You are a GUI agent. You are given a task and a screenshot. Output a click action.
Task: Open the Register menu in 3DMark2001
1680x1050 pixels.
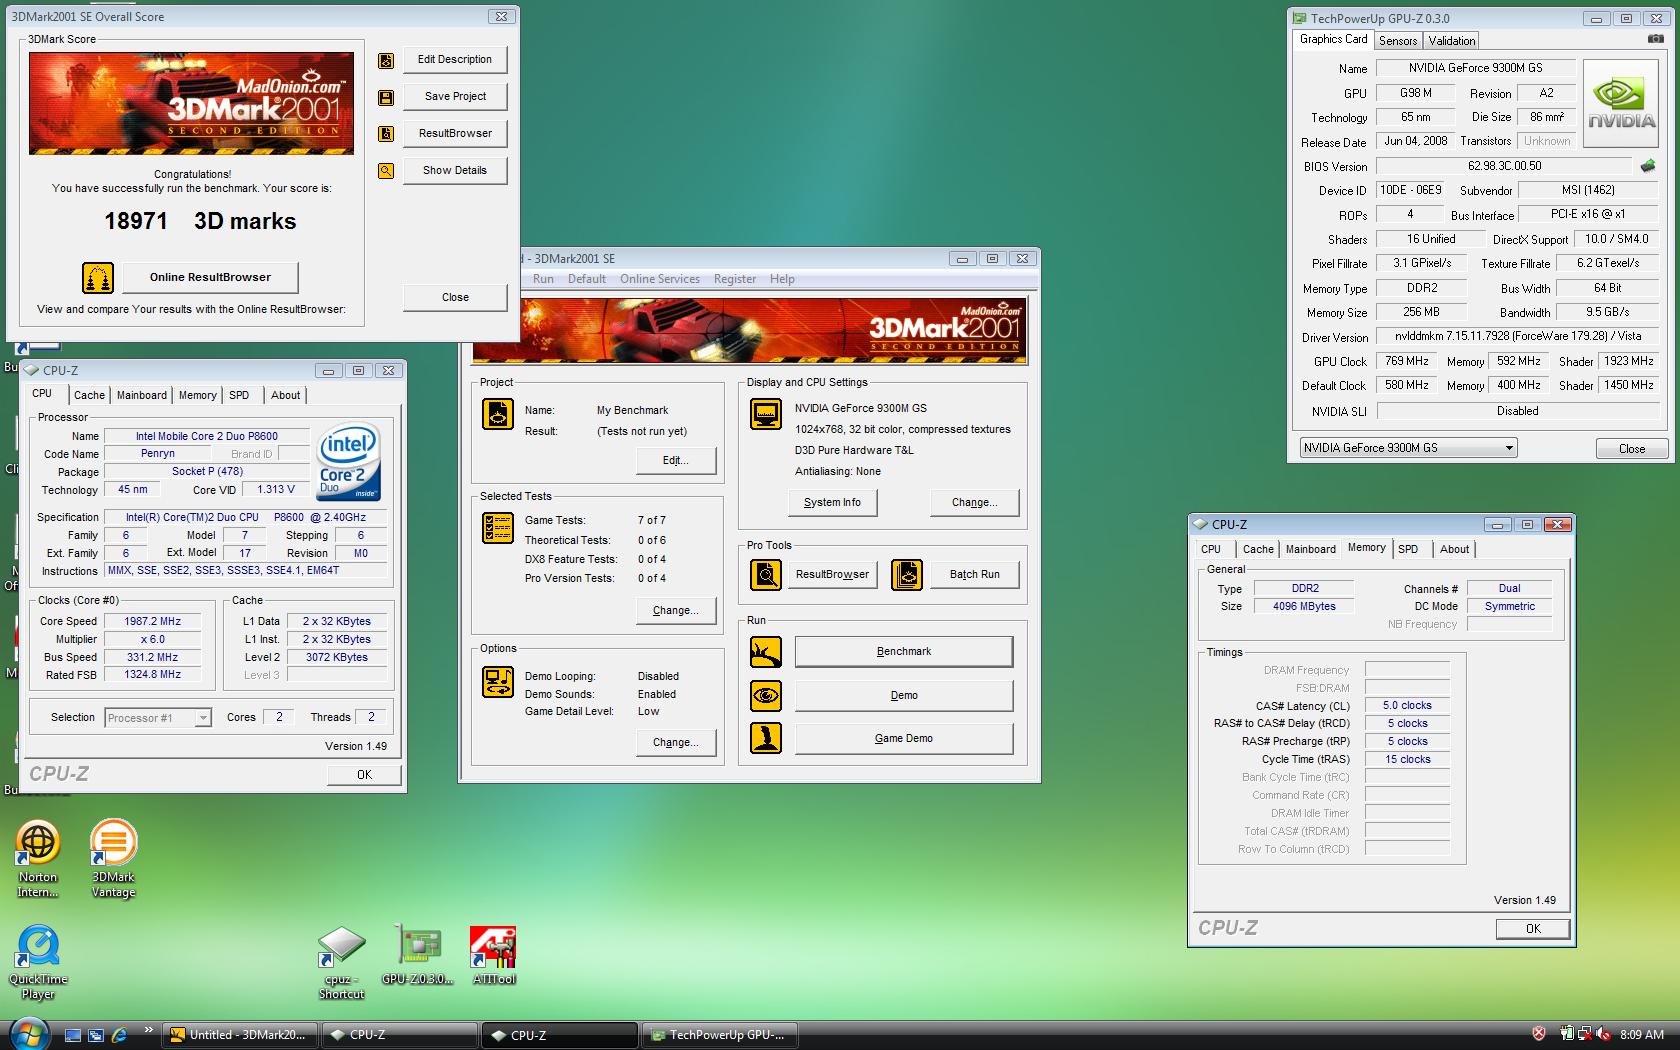pyautogui.click(x=735, y=279)
